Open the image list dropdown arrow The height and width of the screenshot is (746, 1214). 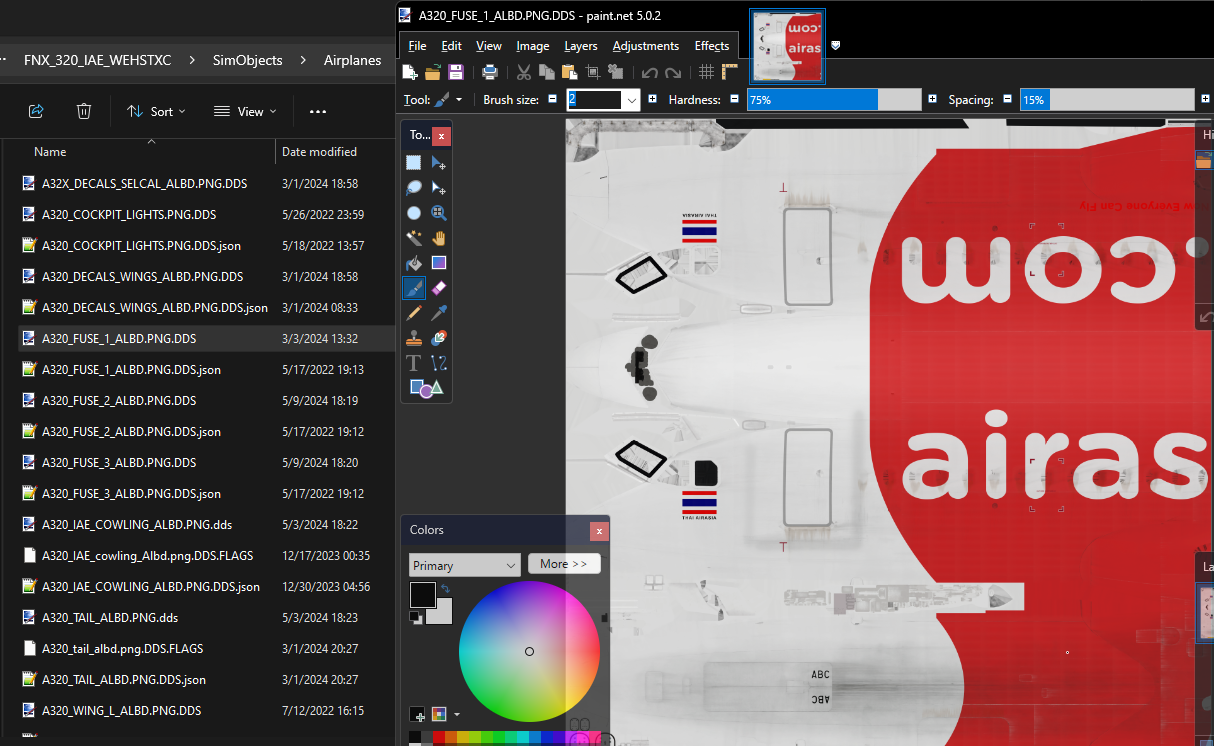836,45
